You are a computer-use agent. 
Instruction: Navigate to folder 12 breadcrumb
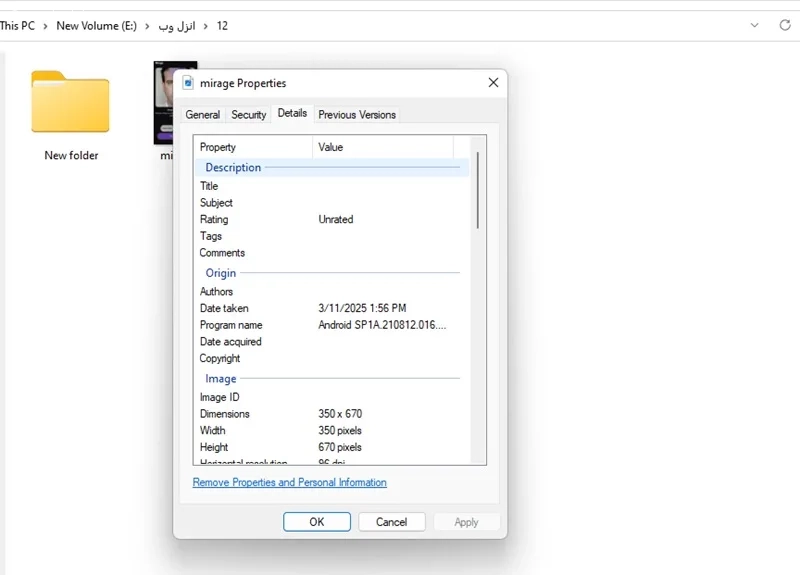(x=222, y=26)
